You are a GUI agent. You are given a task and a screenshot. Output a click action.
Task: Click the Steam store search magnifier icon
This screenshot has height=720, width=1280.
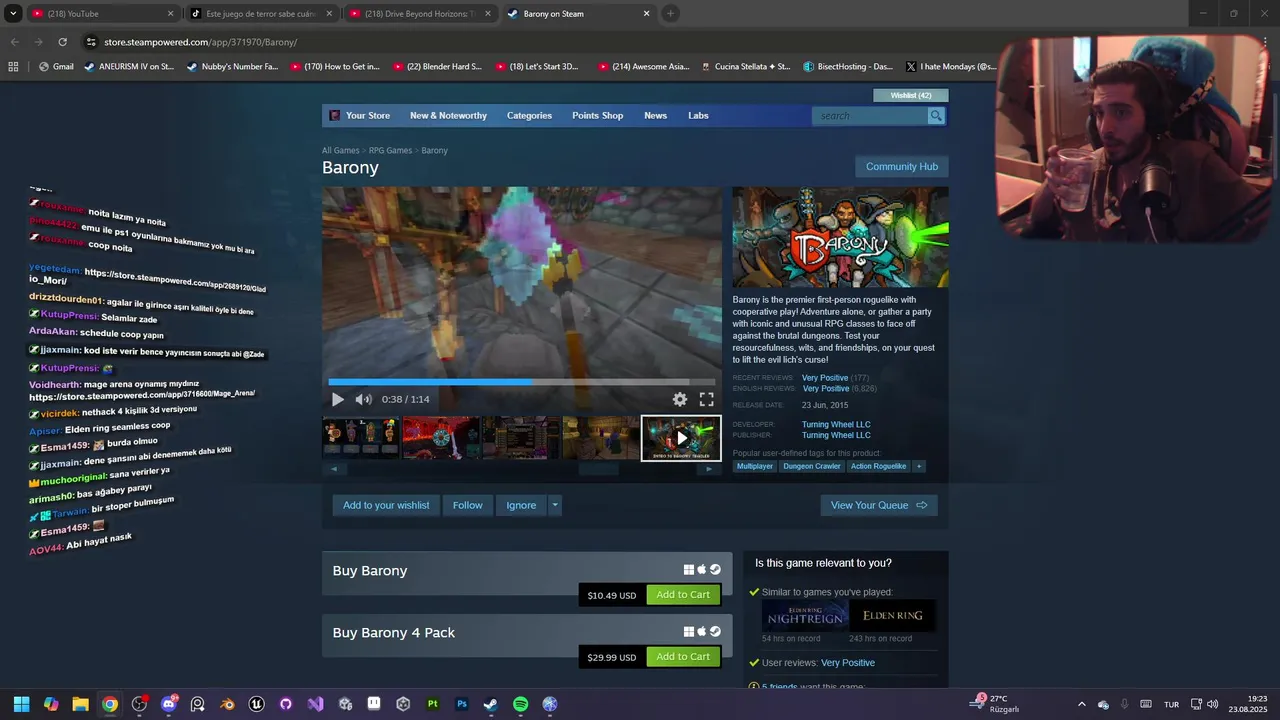pyautogui.click(x=936, y=116)
